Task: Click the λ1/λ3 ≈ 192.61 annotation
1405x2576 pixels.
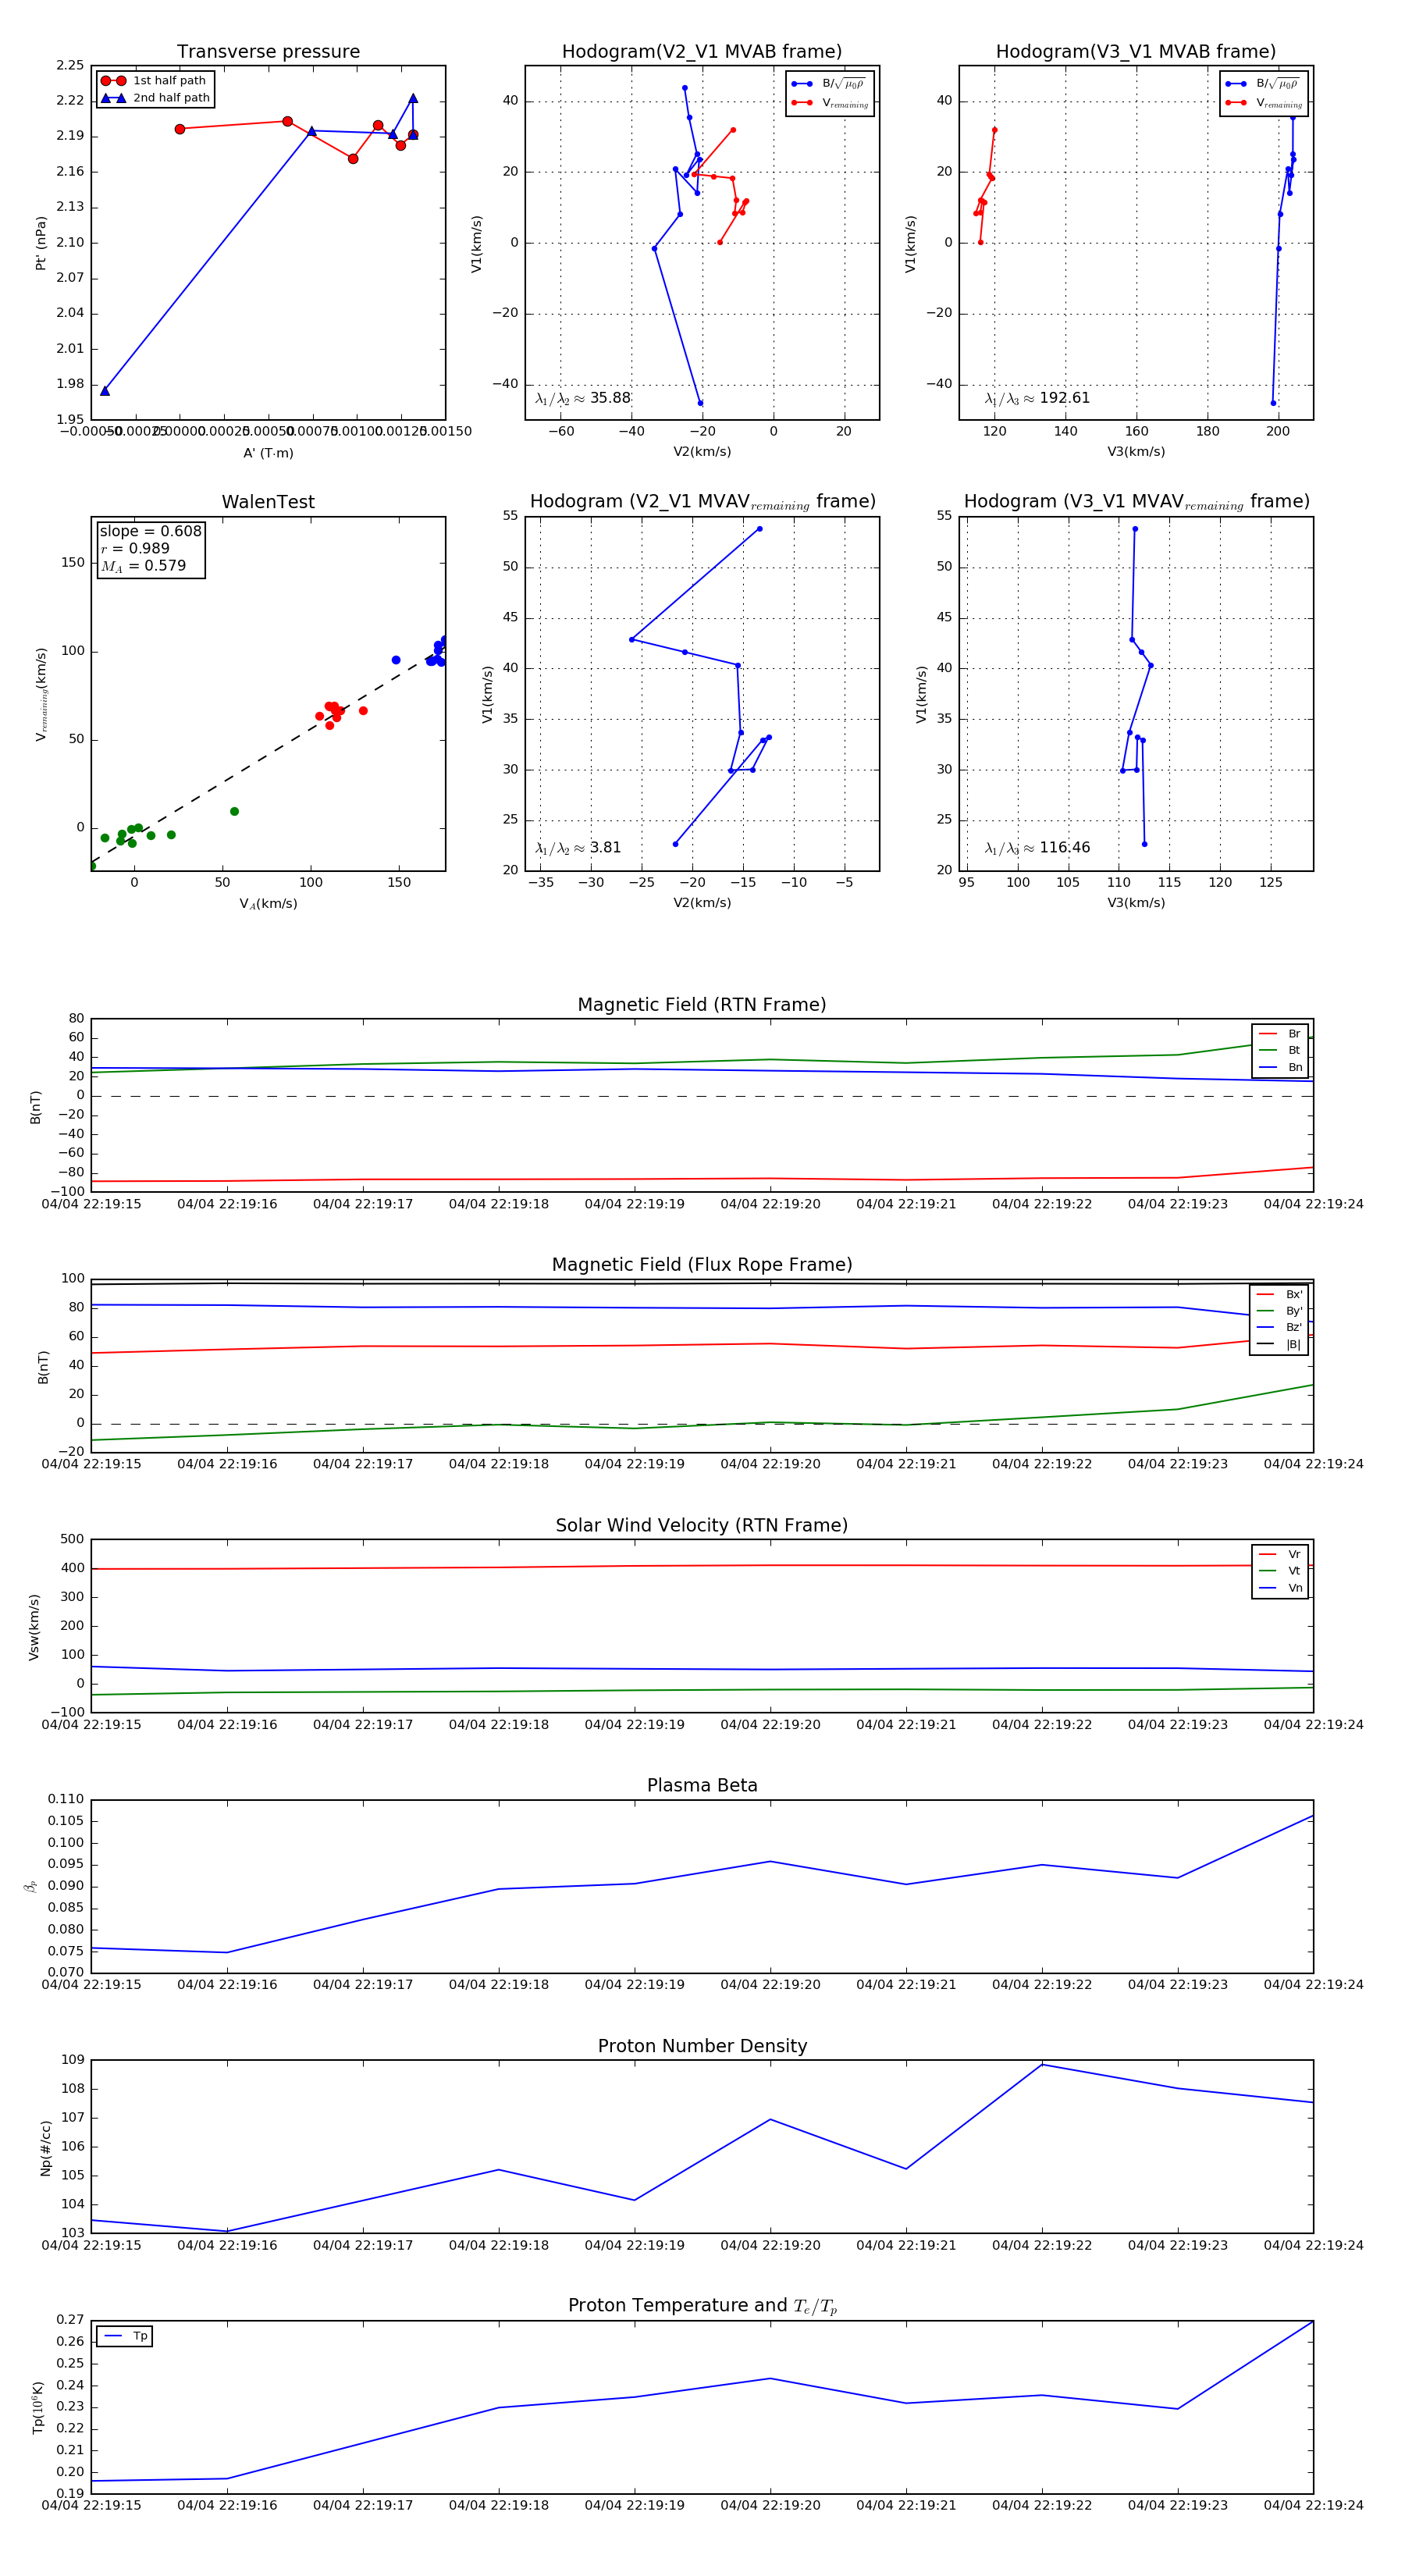Action: point(1037,398)
